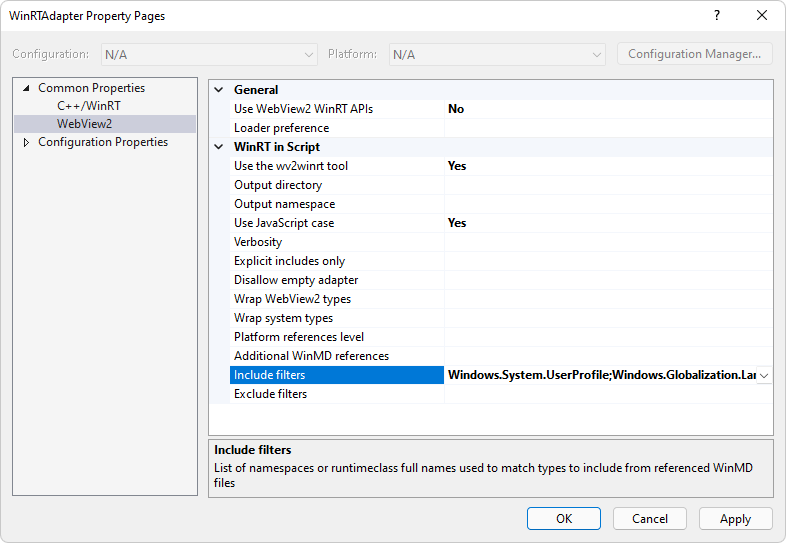Select the Use JavaScript case property
786x543 pixels.
[x=337, y=223]
